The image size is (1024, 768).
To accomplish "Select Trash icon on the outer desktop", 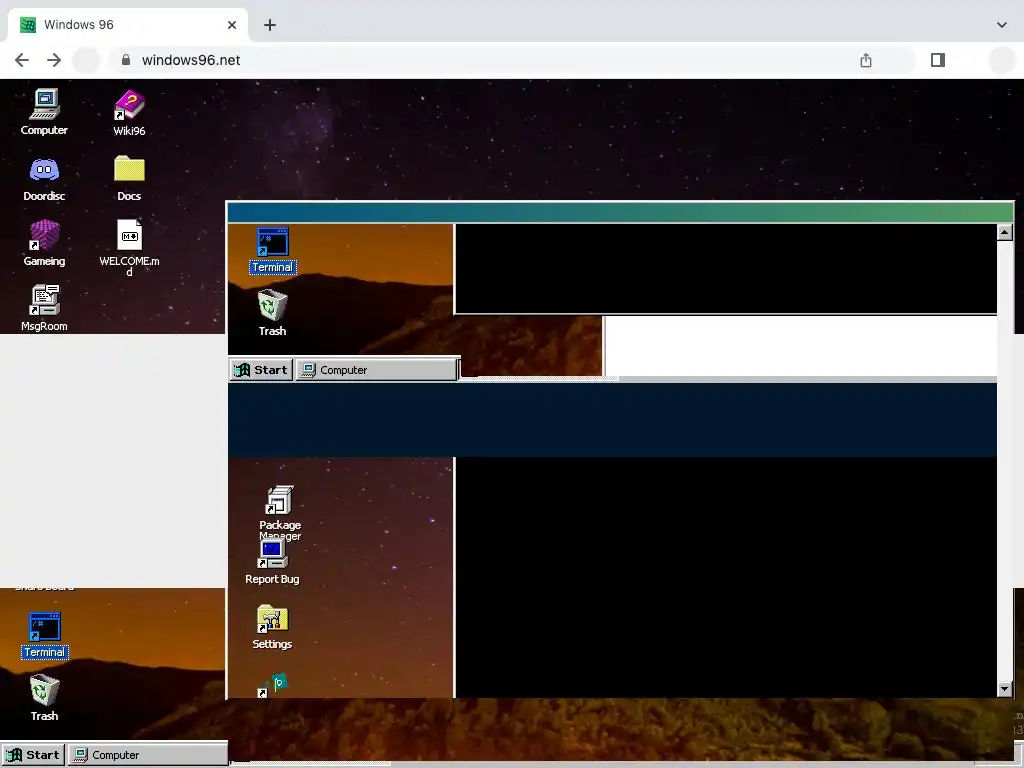I will coord(44,697).
